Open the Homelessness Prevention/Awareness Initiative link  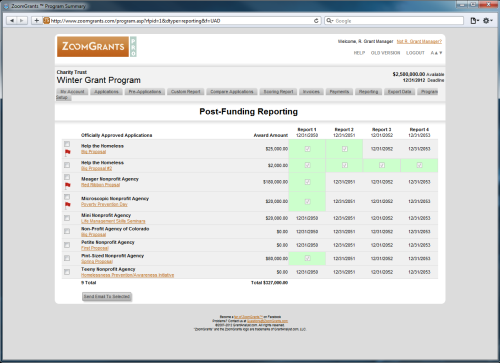(128, 275)
